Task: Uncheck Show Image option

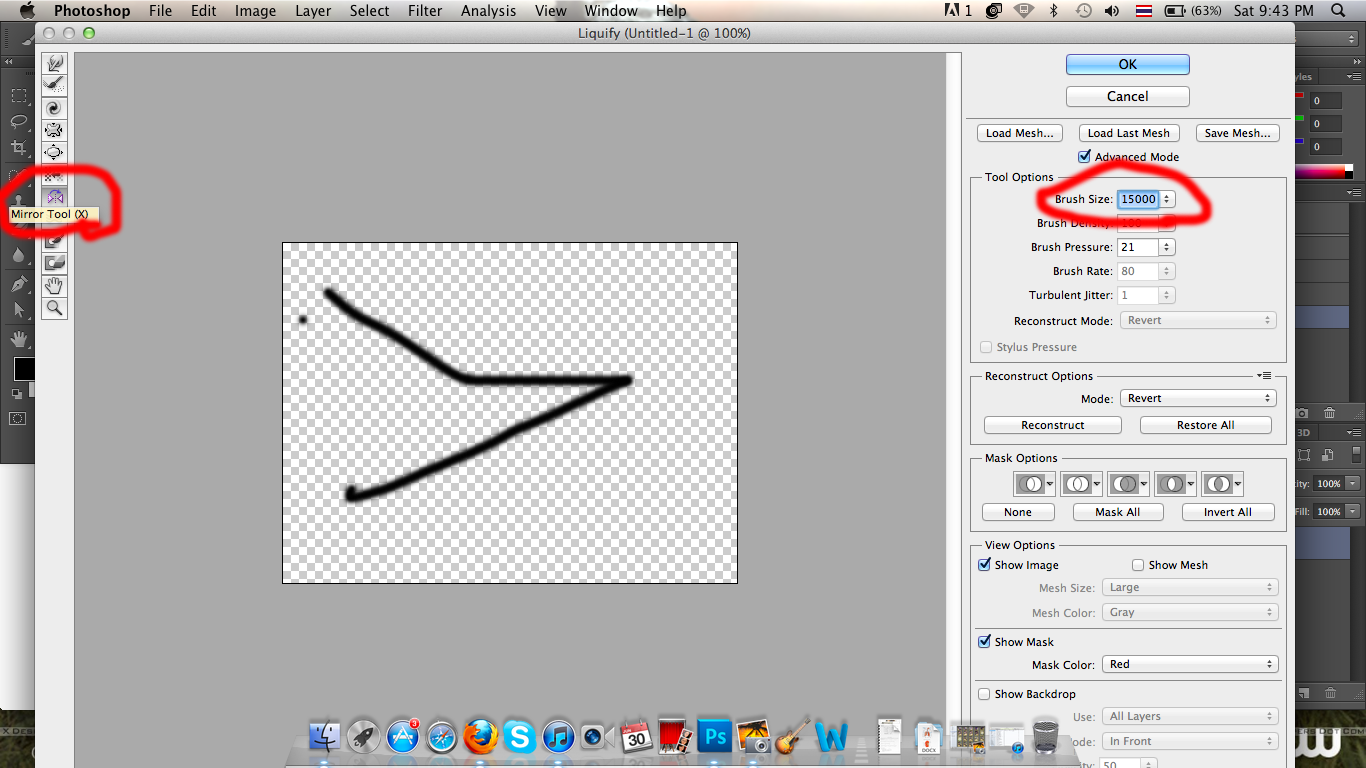Action: click(985, 565)
